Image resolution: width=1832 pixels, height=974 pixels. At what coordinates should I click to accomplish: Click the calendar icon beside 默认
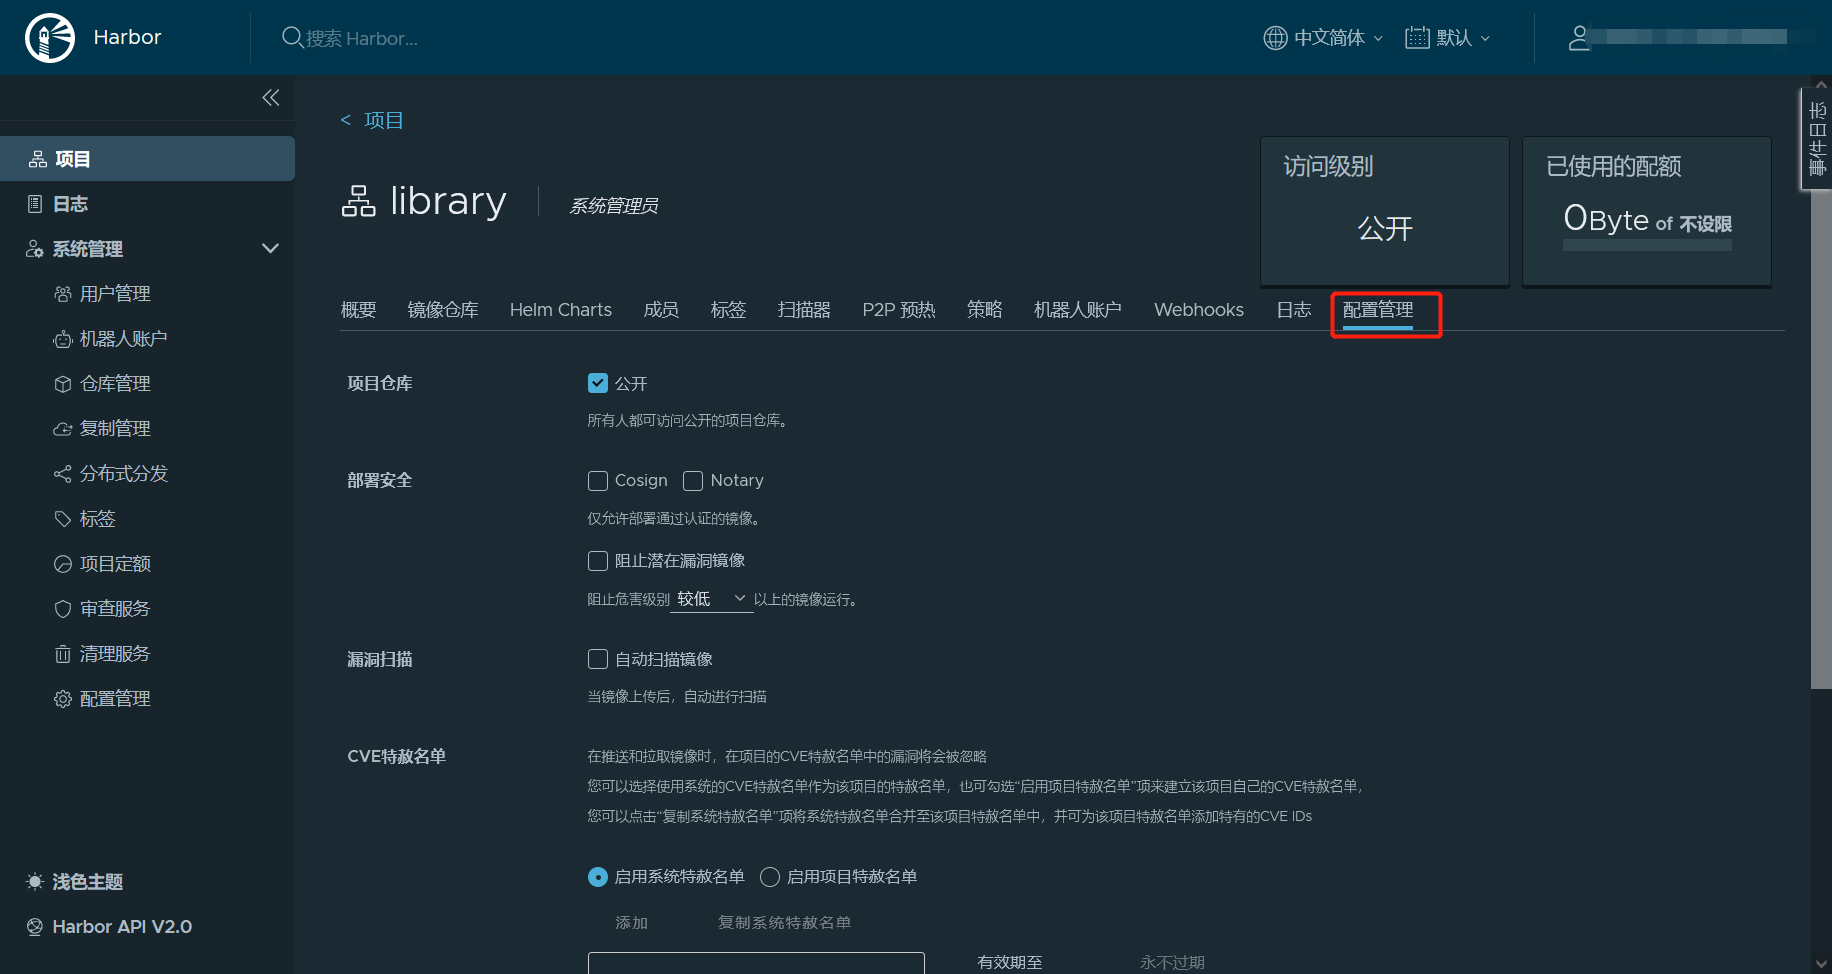1417,38
